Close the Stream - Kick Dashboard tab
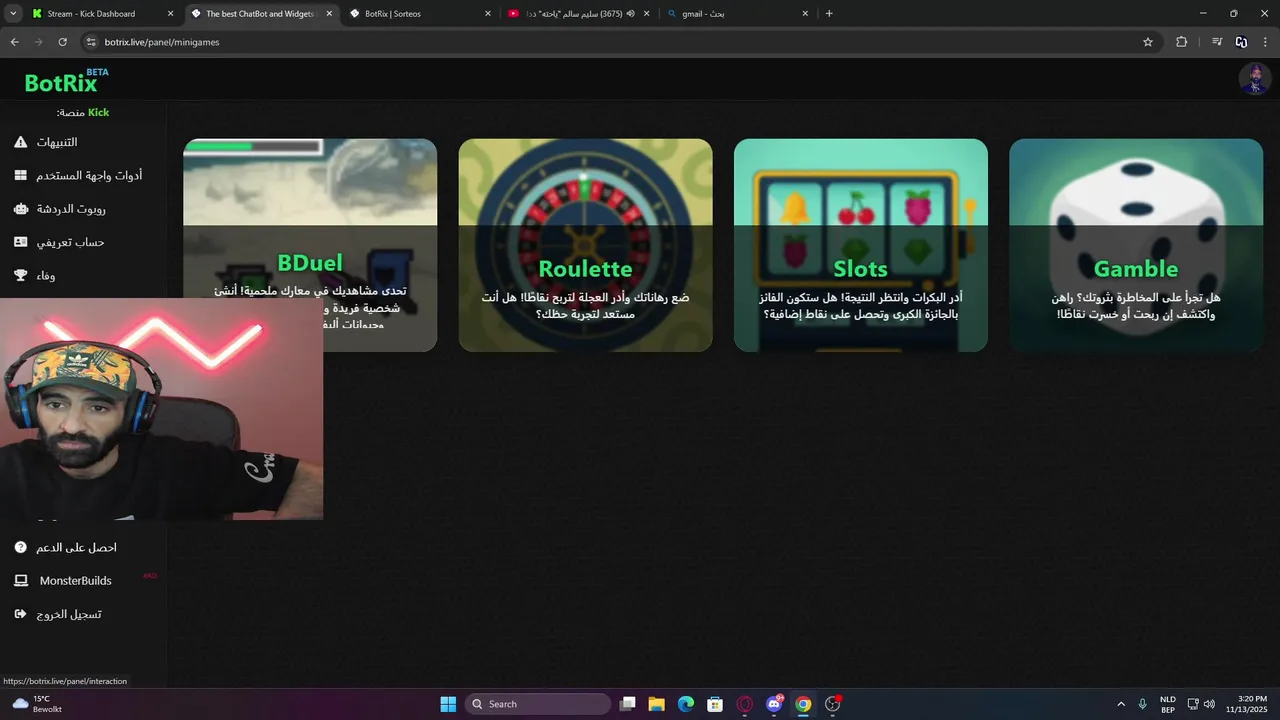The width and height of the screenshot is (1280, 720). 170,14
